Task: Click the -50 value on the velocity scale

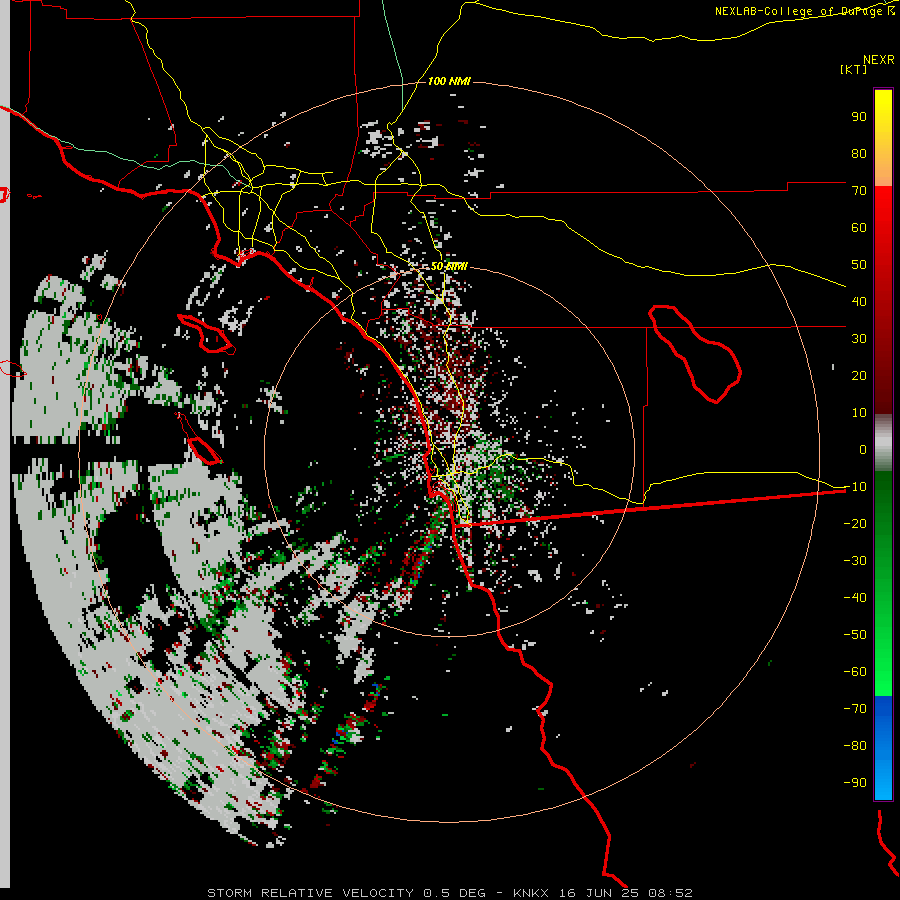Action: [x=855, y=635]
